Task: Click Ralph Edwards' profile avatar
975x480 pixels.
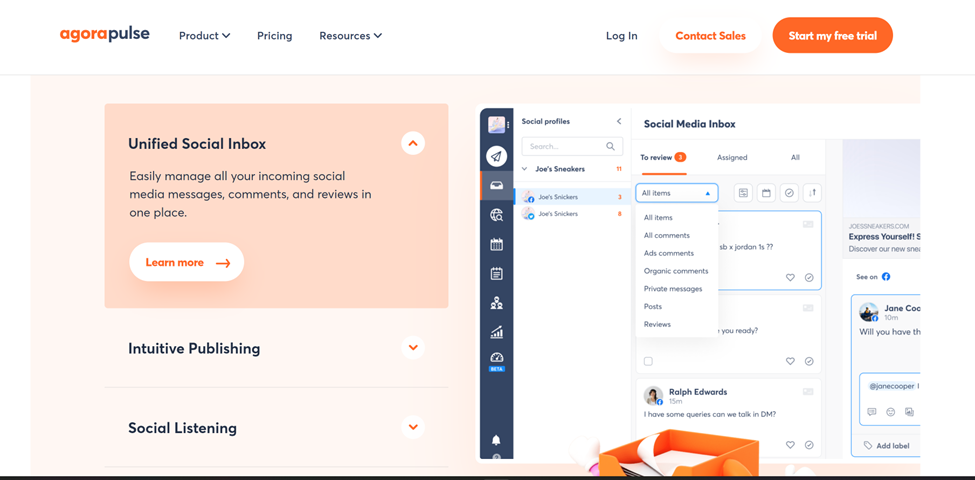Action: click(x=654, y=396)
